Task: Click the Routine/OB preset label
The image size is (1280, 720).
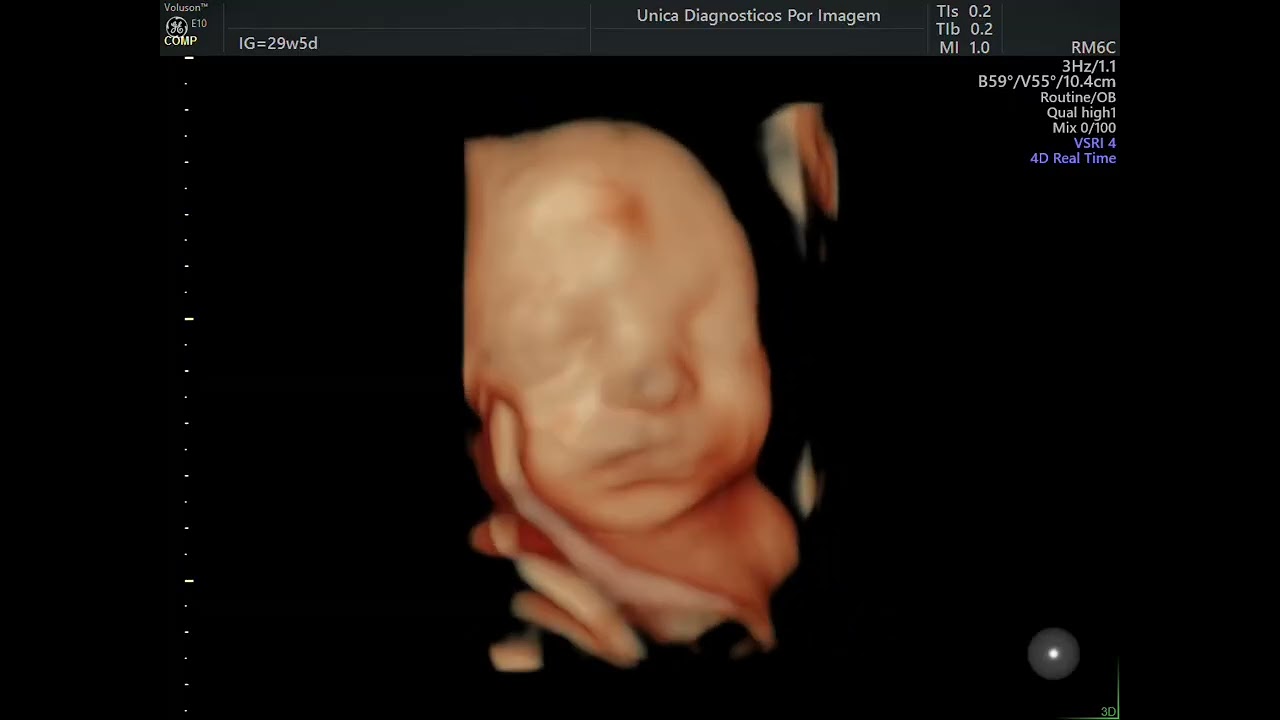Action: click(1077, 98)
